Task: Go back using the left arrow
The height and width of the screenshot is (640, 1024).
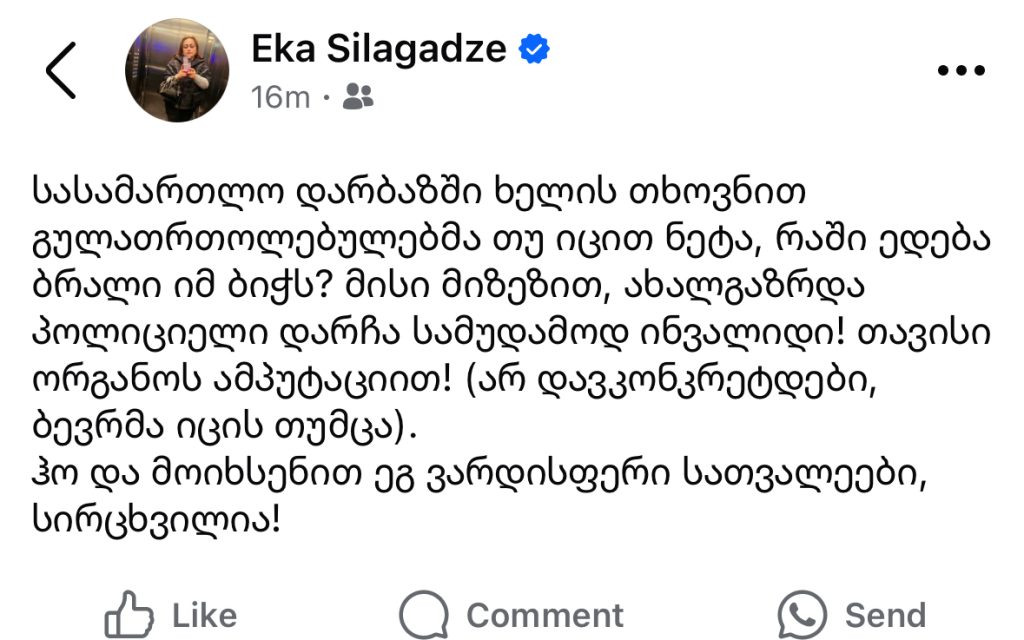Action: (61, 71)
